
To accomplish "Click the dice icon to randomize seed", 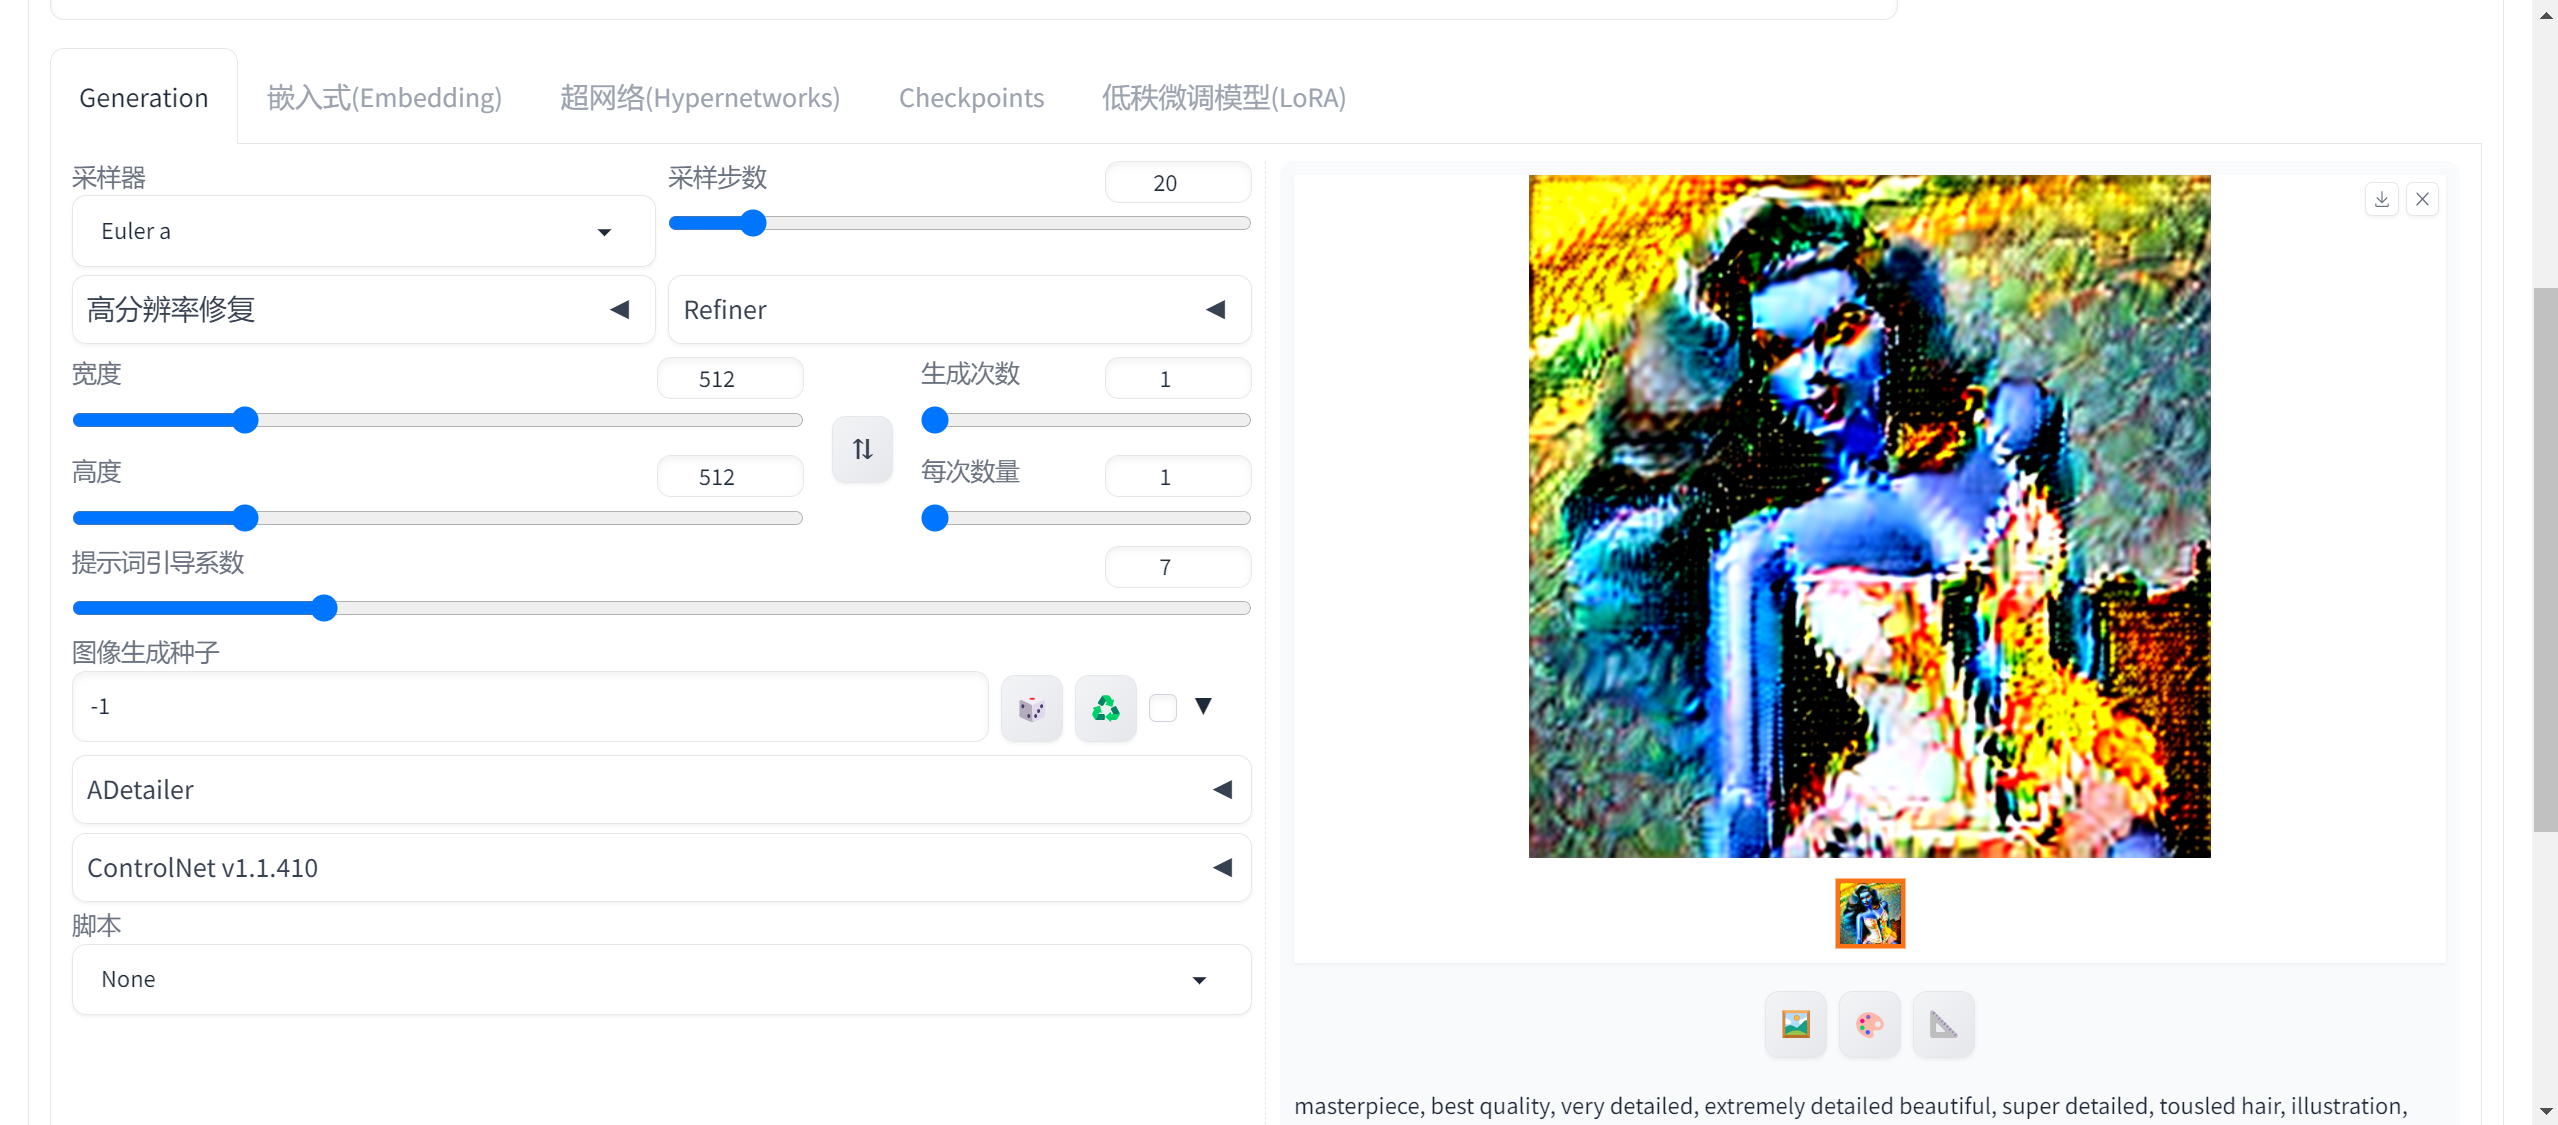I will (x=1031, y=709).
